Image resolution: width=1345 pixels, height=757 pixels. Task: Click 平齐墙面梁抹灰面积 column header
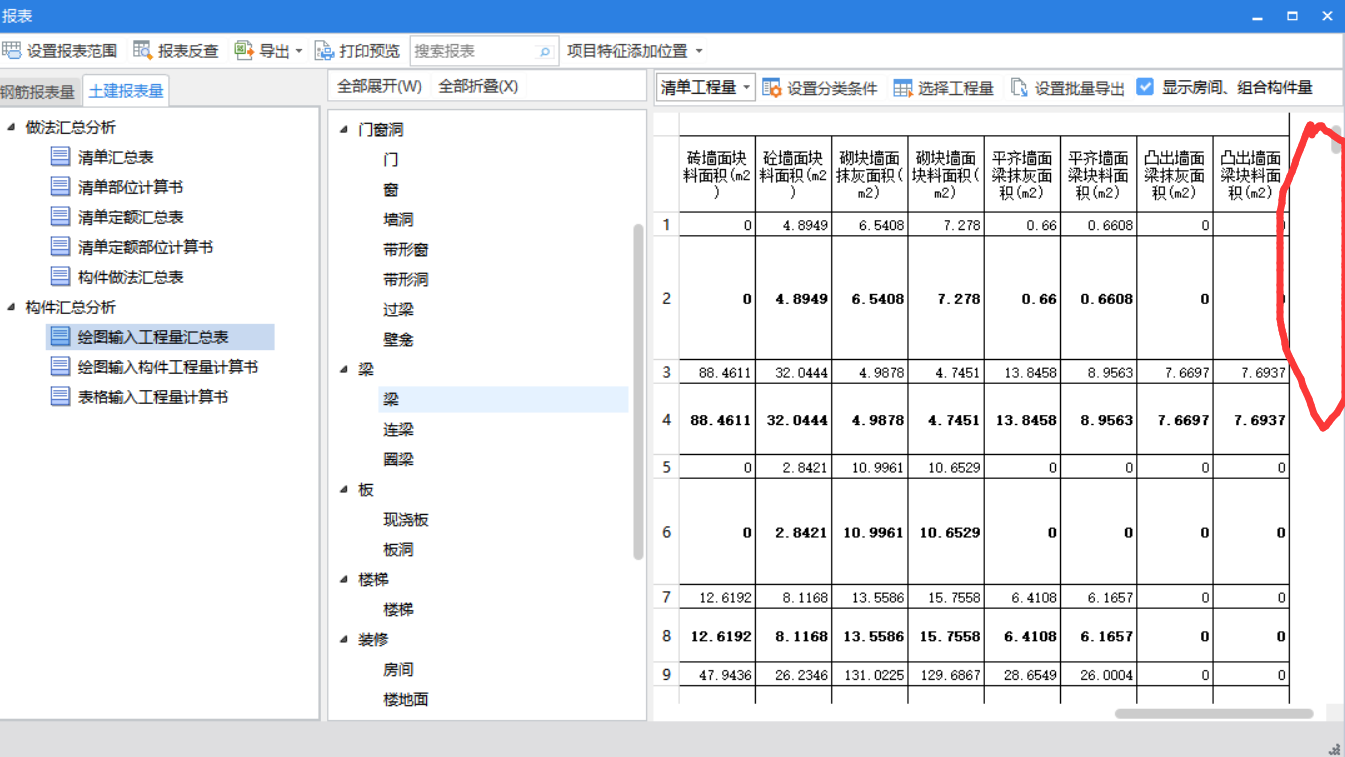[1022, 175]
